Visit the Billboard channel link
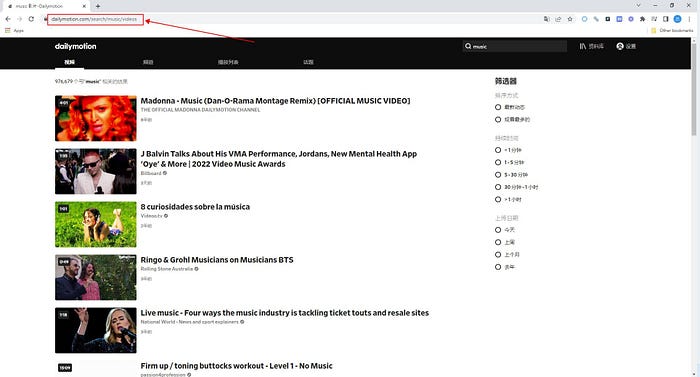This screenshot has height=377, width=700. pos(151,173)
